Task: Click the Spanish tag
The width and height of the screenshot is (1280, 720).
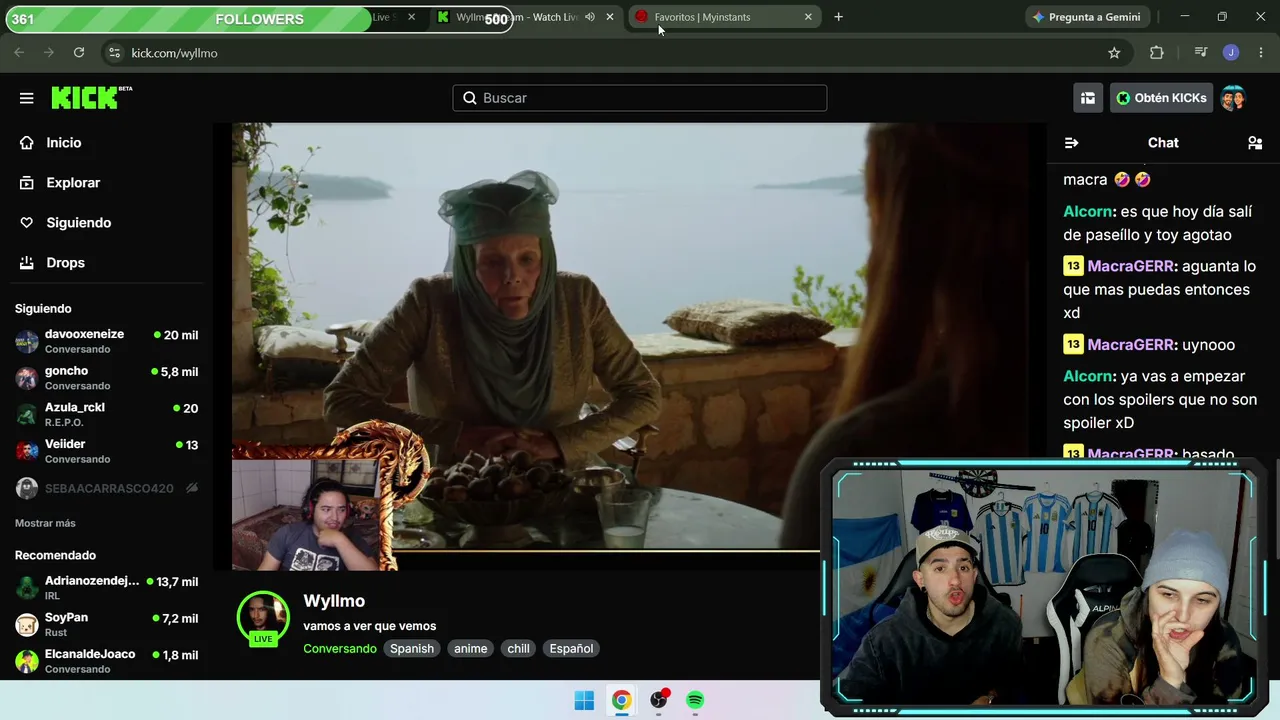Action: (x=412, y=649)
